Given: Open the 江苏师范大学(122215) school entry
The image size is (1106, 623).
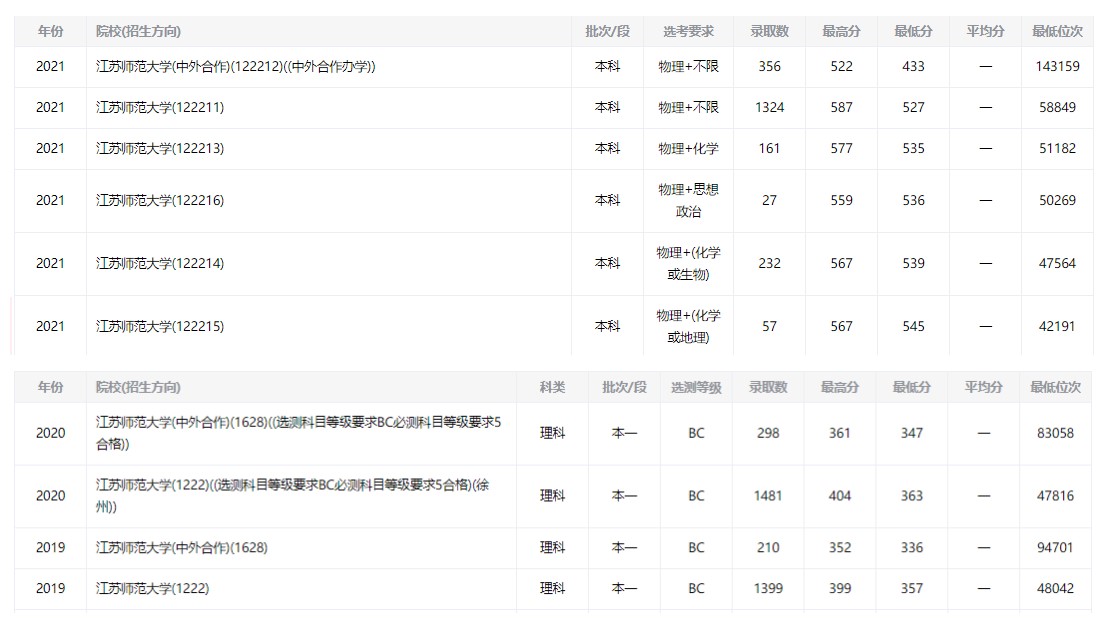Looking at the screenshot, I should point(160,326).
